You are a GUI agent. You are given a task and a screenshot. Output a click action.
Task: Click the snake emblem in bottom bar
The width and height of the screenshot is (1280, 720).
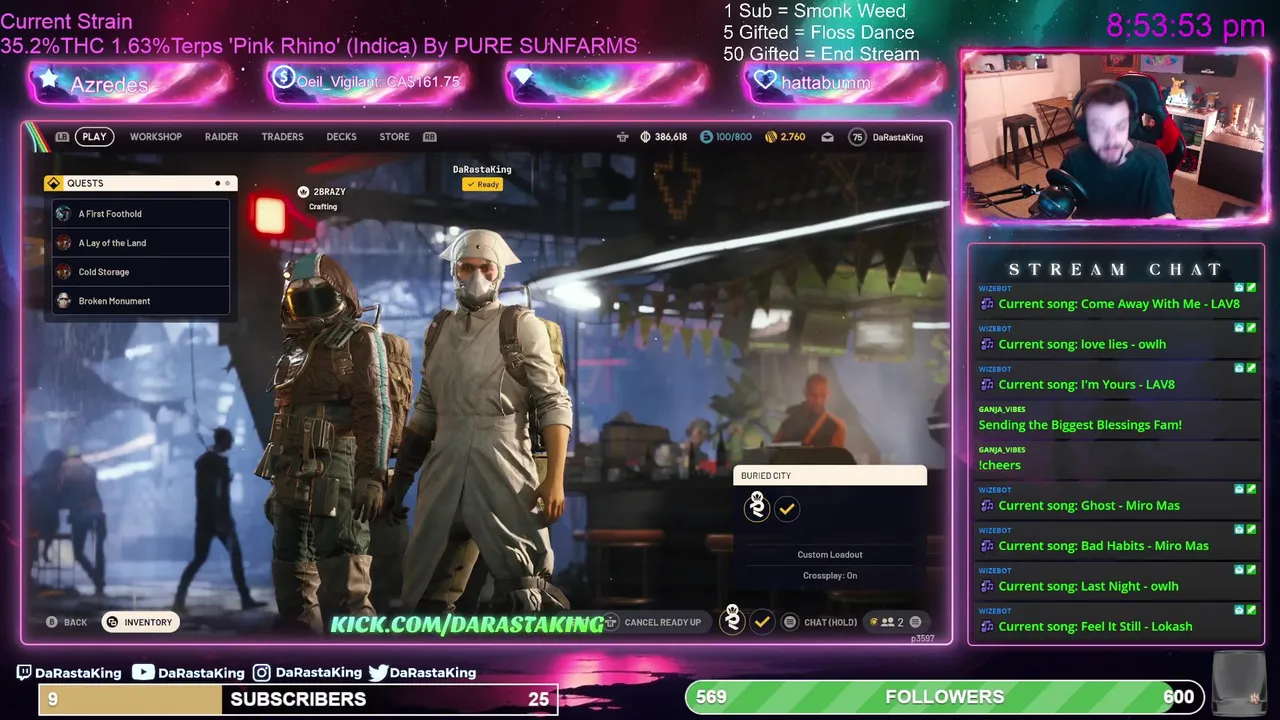click(733, 619)
